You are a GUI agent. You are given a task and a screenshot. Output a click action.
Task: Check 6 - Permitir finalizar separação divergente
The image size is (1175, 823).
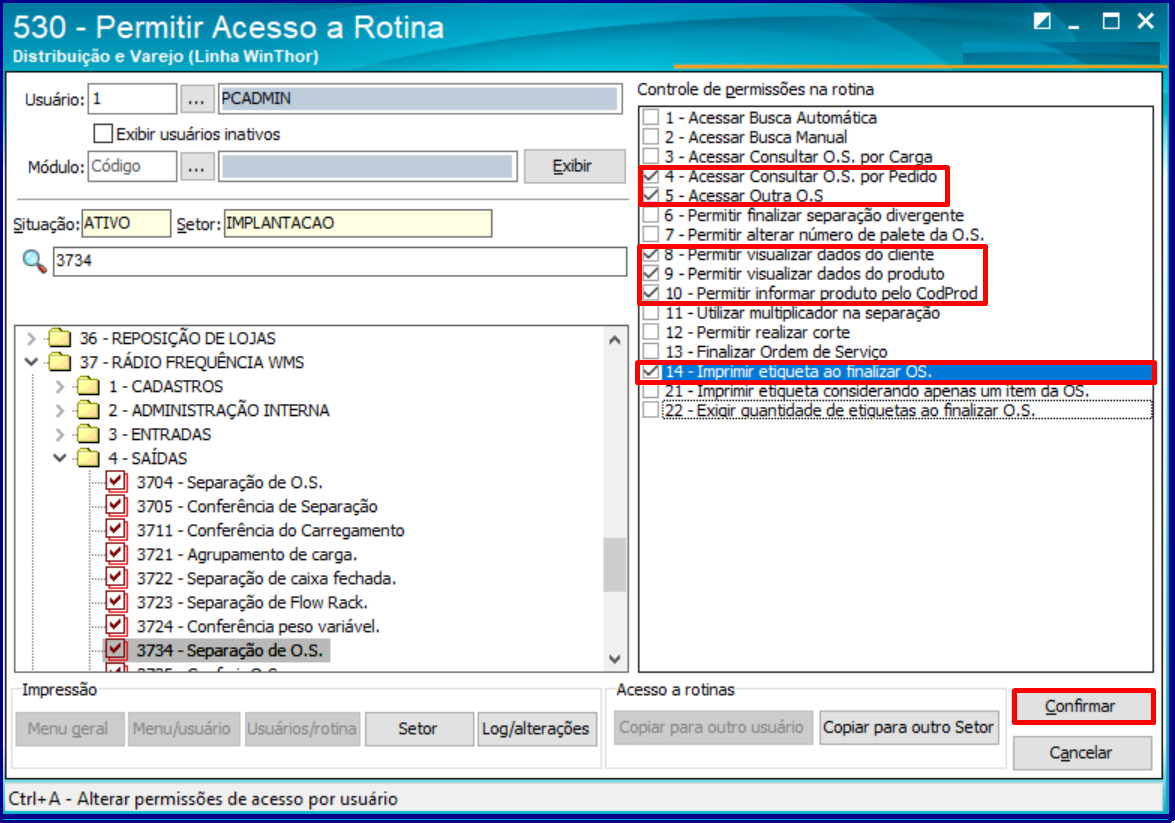[651, 215]
